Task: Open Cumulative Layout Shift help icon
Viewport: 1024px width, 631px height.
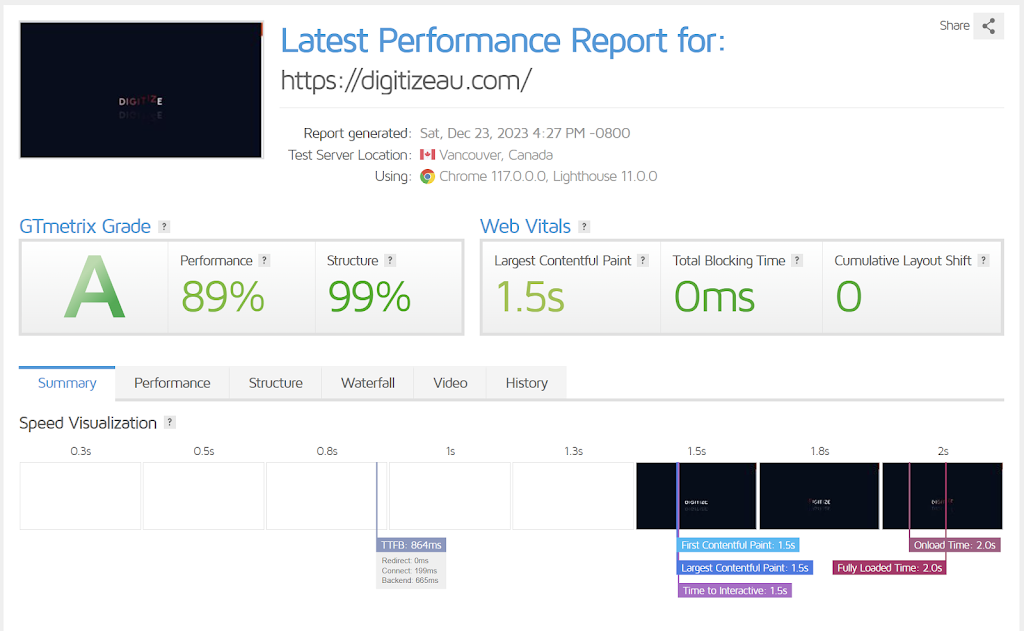Action: [x=984, y=260]
